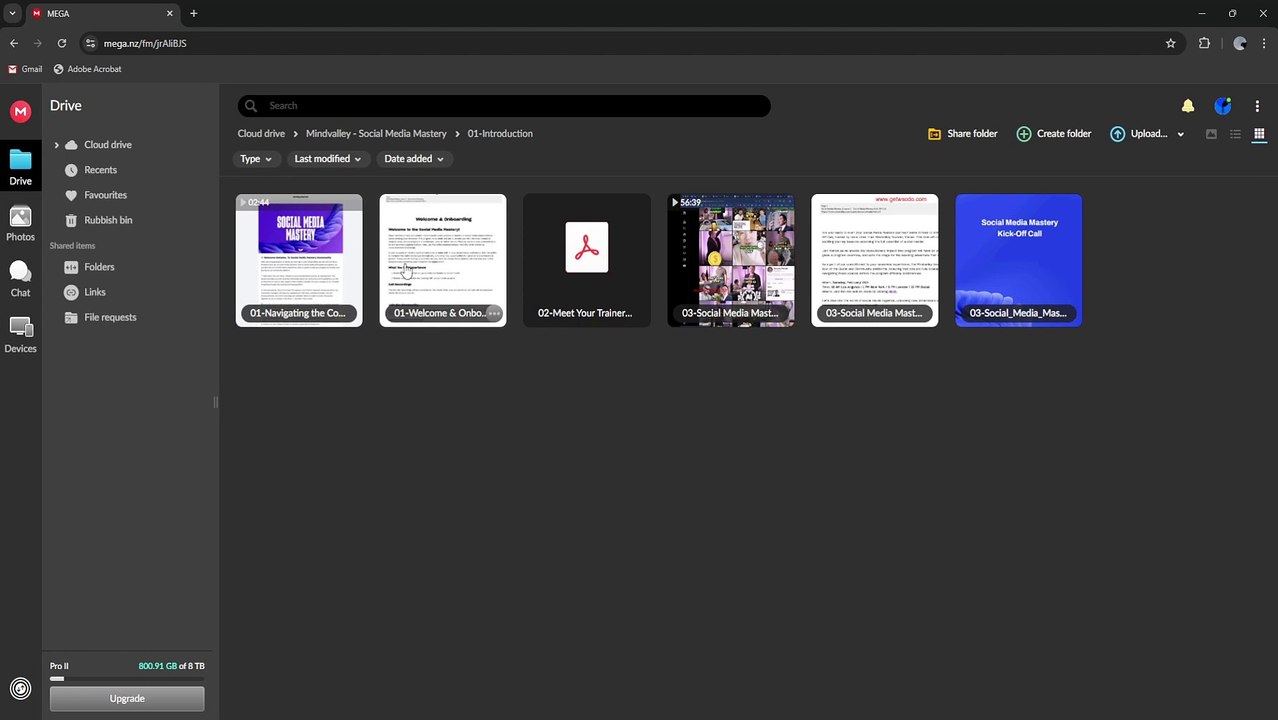Switch to grid thumbnail view
The height and width of the screenshot is (720, 1278).
click(1259, 134)
